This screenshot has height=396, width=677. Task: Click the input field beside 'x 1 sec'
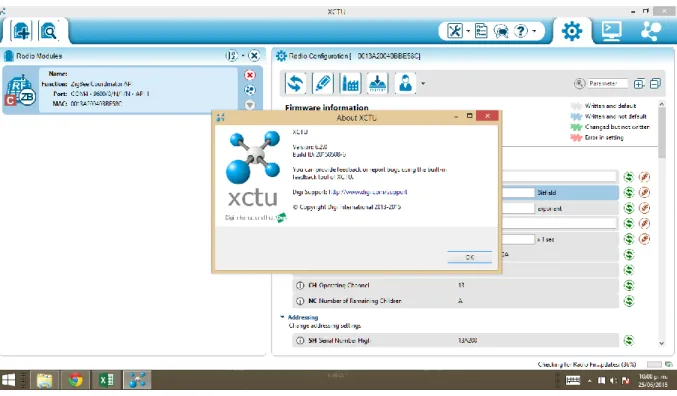pyautogui.click(x=519, y=239)
